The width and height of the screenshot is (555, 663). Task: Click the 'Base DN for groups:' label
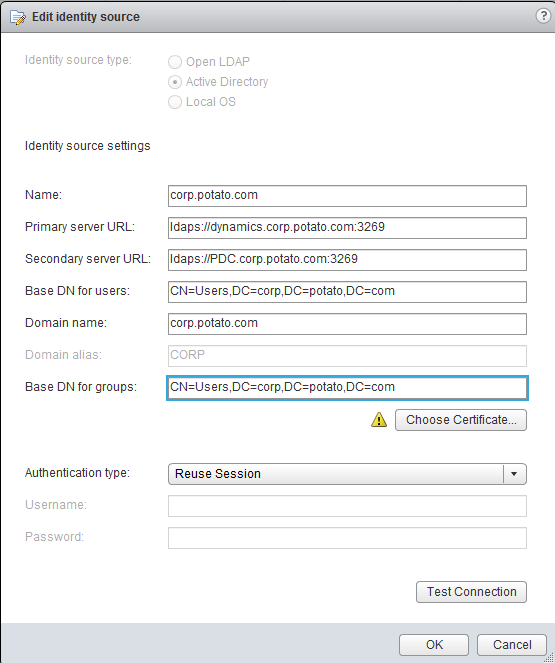(x=81, y=387)
